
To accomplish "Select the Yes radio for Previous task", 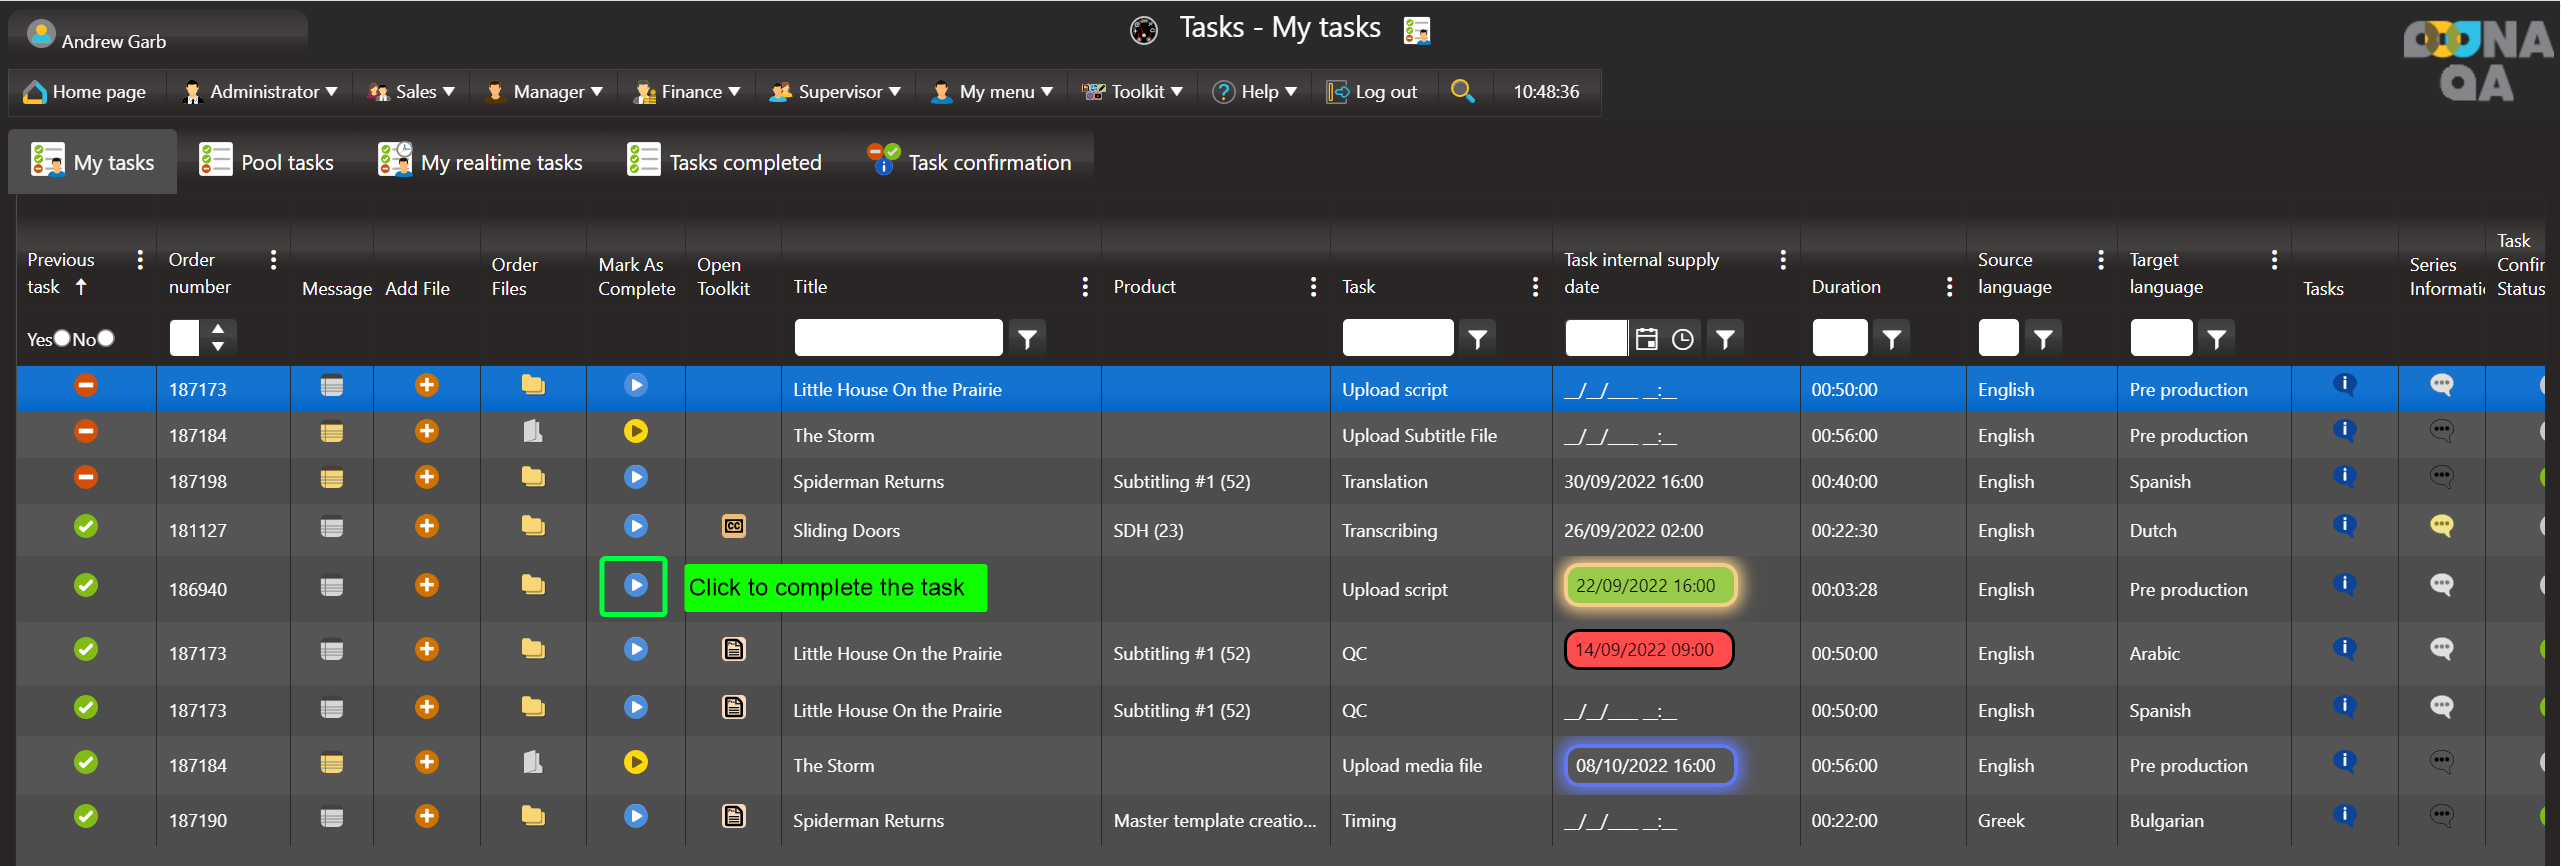I will (x=62, y=338).
